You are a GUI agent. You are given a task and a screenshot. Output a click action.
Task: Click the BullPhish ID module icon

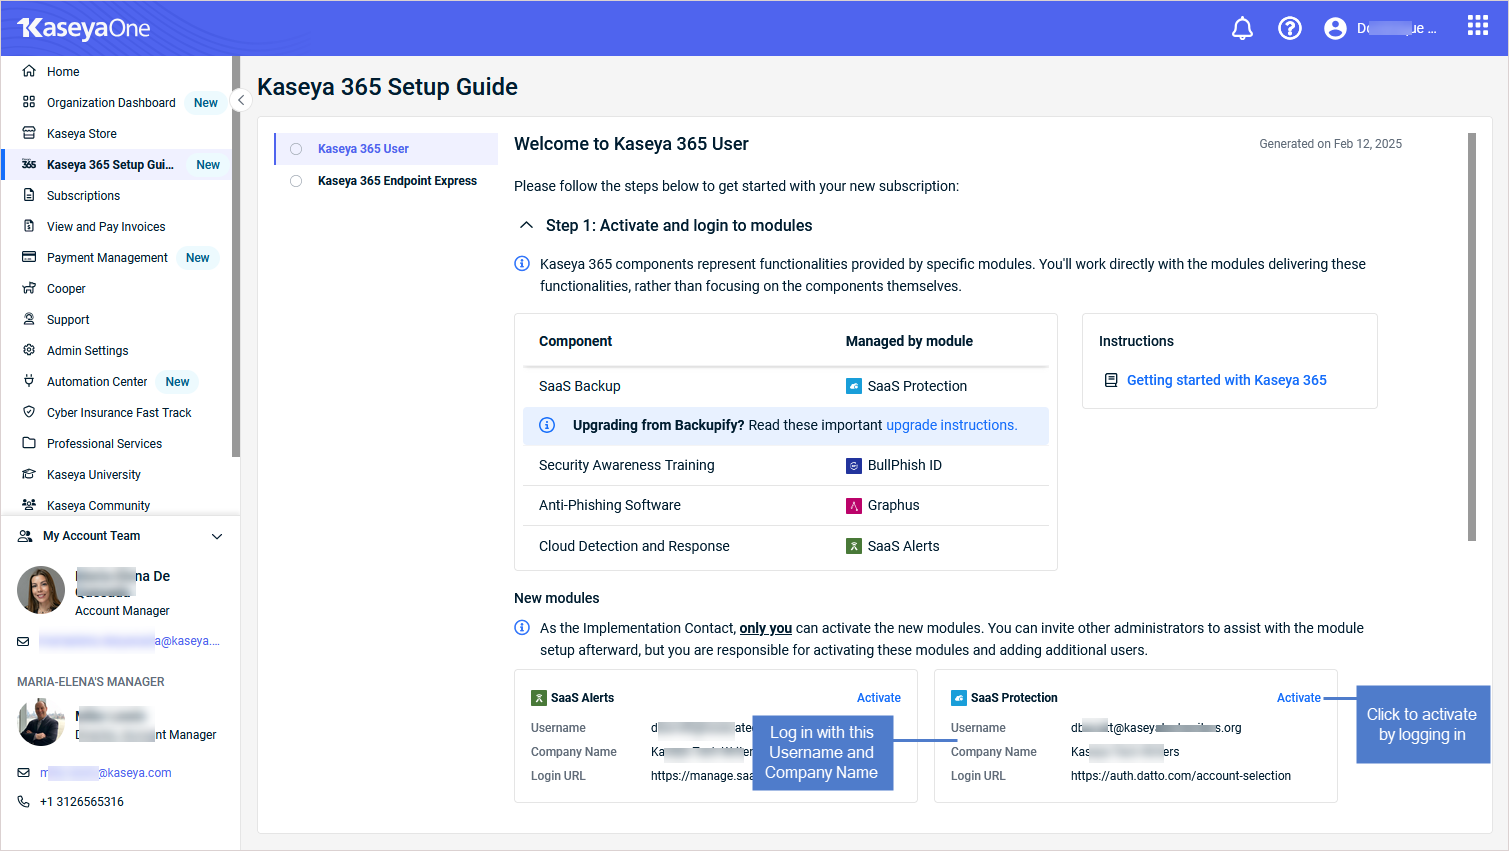point(854,465)
